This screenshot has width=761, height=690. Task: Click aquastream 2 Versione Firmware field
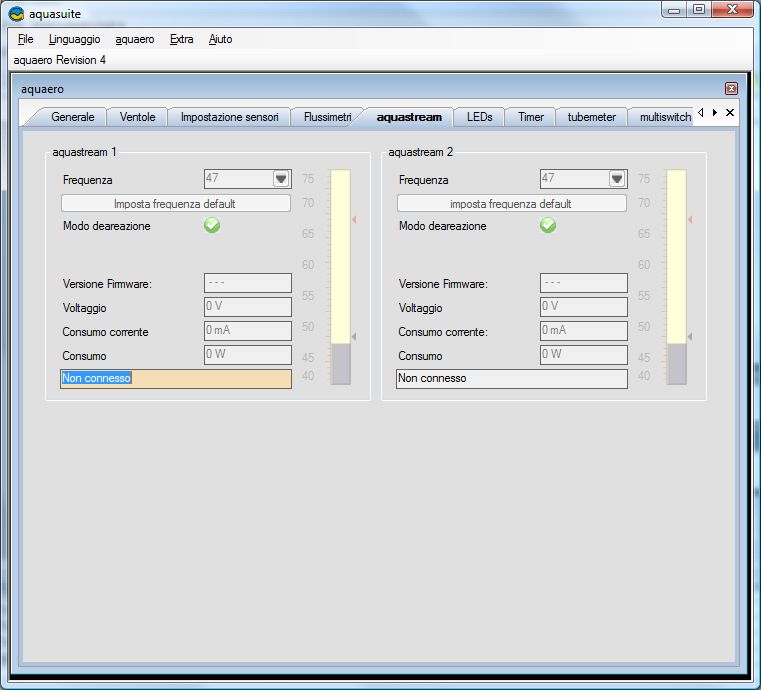(583, 283)
